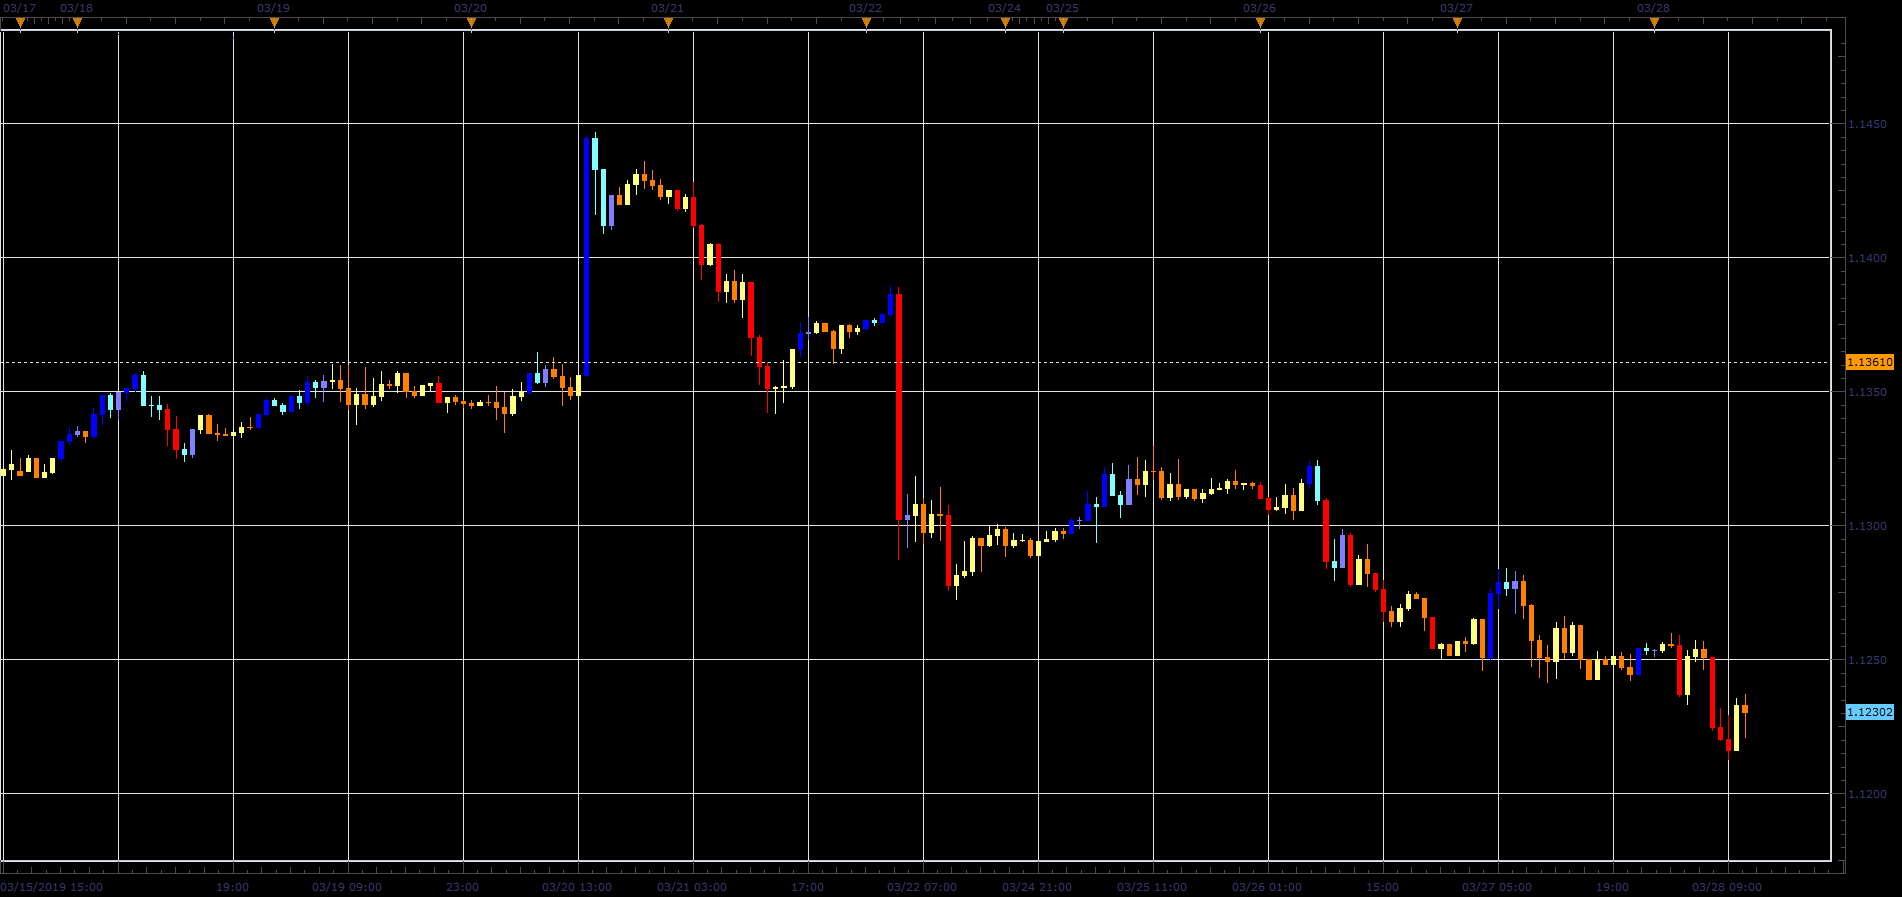
Task: Click the 1.1450 price axis label
Action: 1867,125
